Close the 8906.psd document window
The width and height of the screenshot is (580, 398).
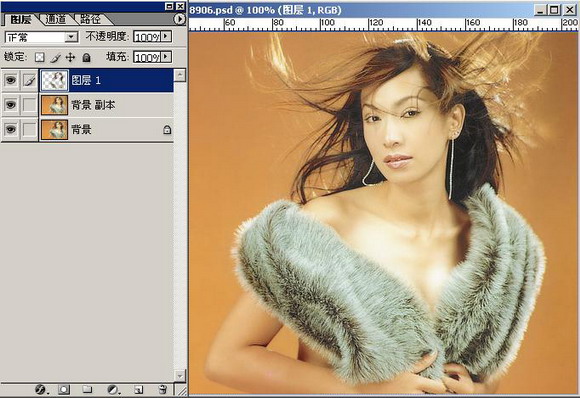point(569,10)
